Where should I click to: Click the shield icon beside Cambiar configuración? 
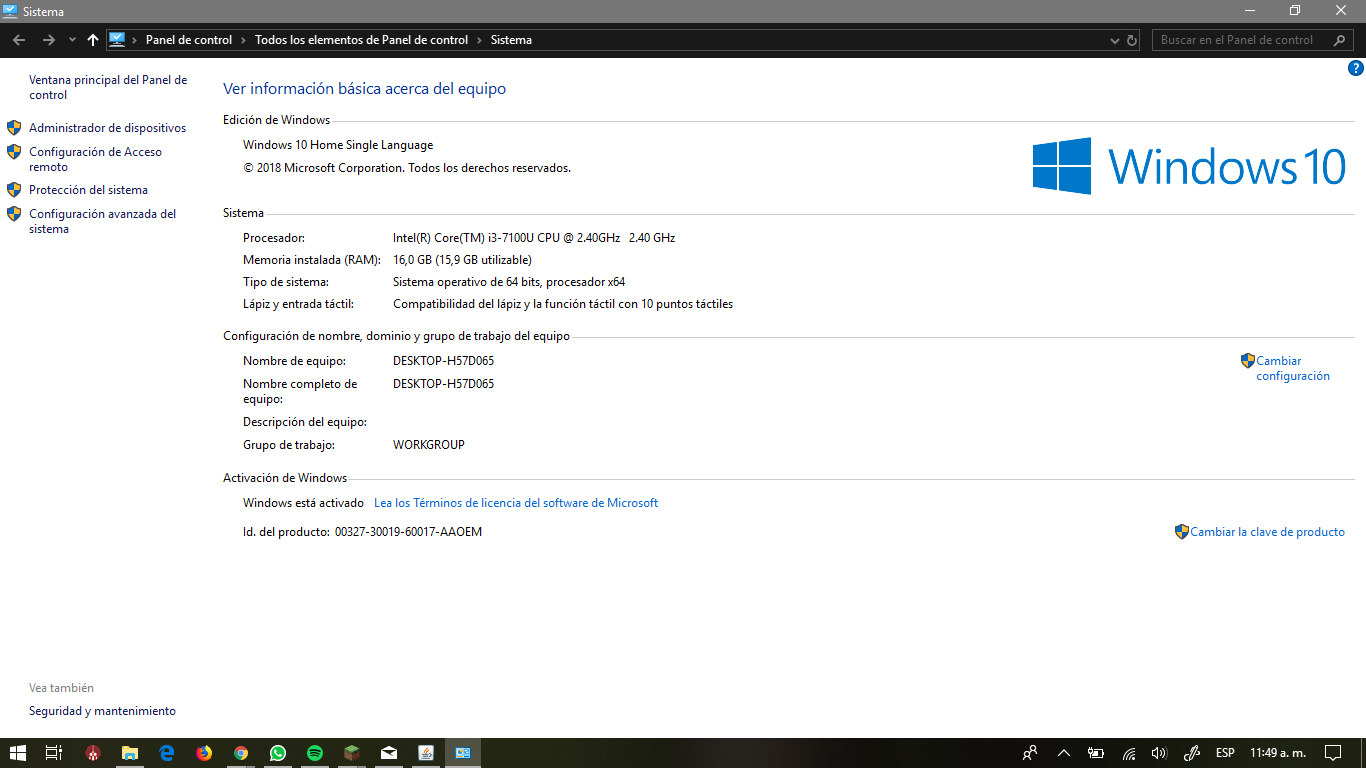(1248, 361)
